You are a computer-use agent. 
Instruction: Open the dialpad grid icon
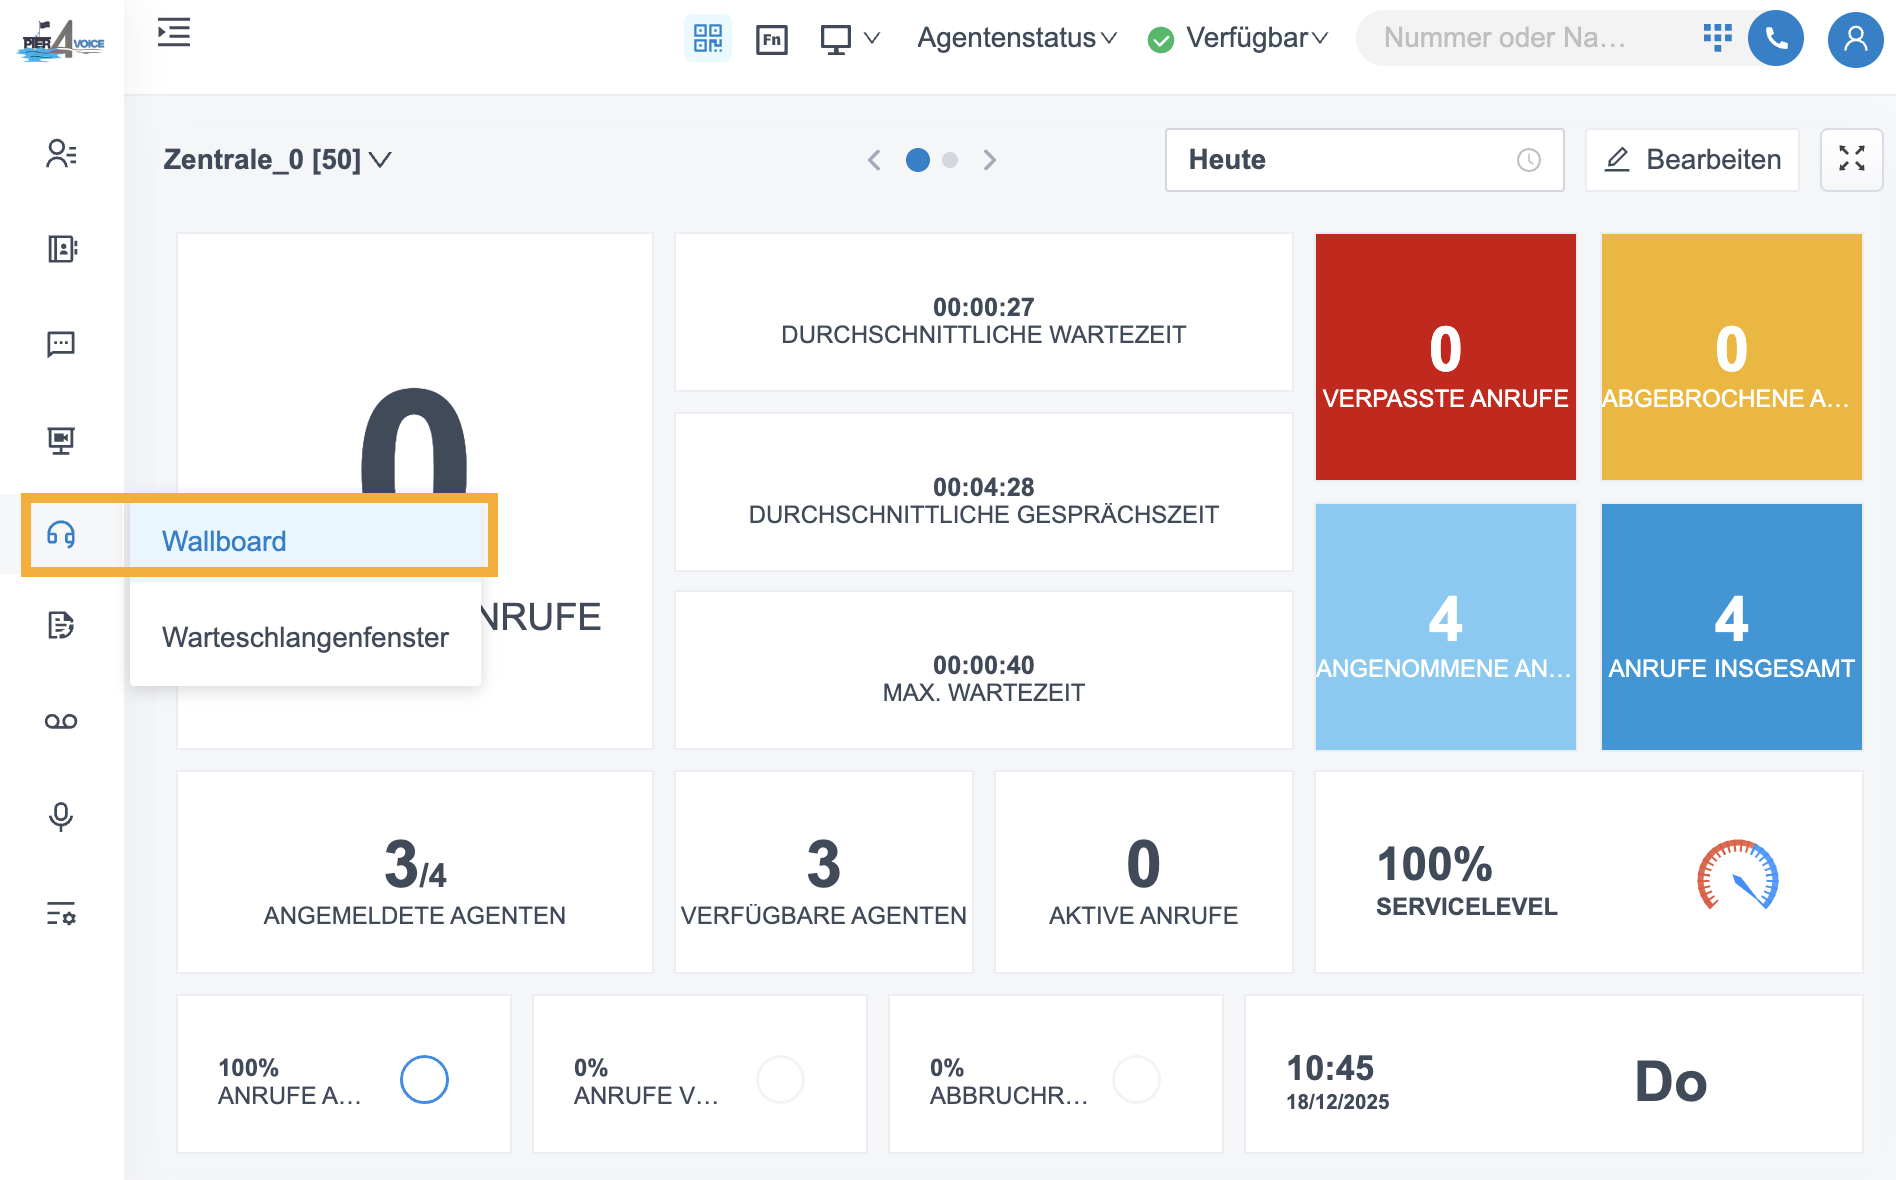pyautogui.click(x=1717, y=38)
